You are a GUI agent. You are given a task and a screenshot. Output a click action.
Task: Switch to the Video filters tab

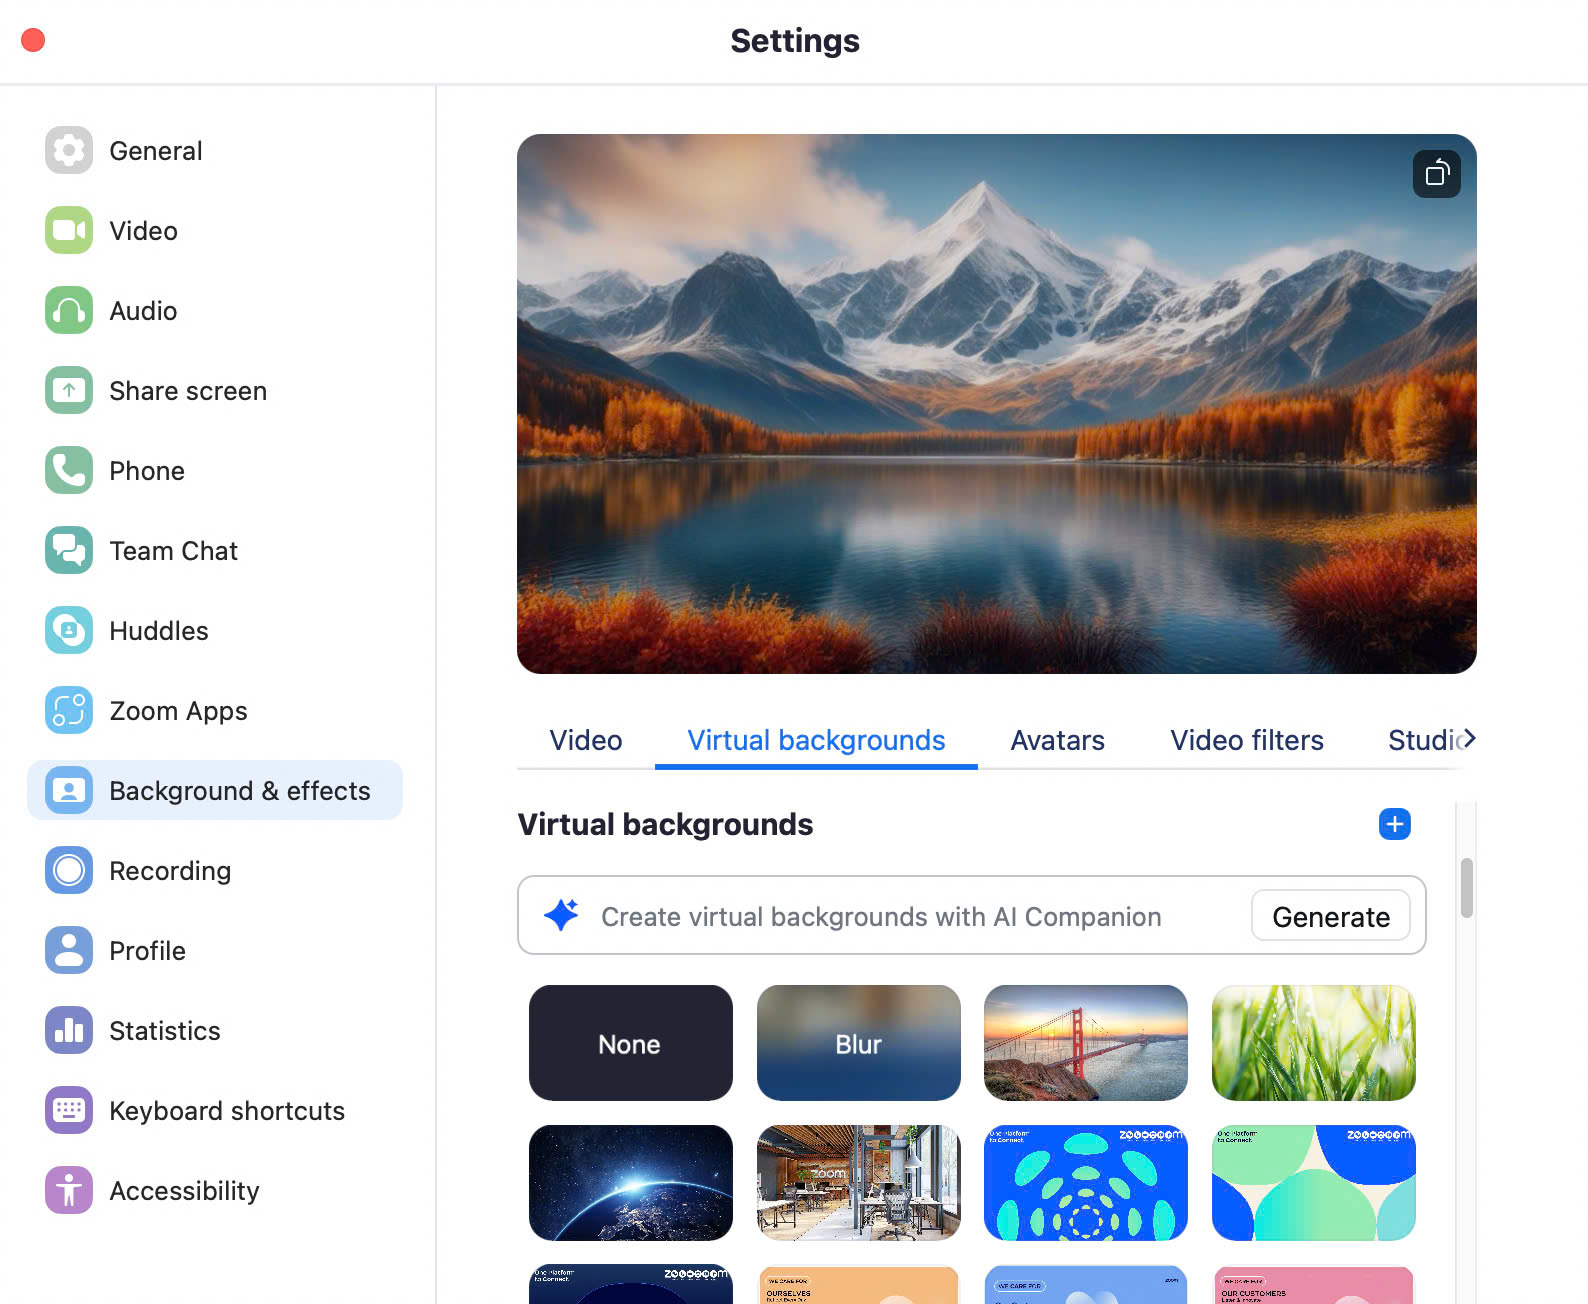click(x=1246, y=740)
